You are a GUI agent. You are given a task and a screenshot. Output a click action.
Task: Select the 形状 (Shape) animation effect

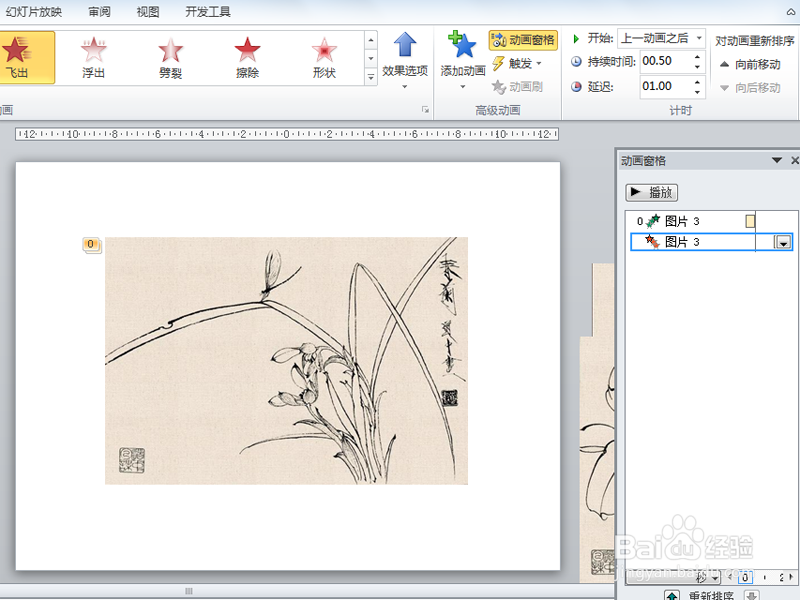324,57
